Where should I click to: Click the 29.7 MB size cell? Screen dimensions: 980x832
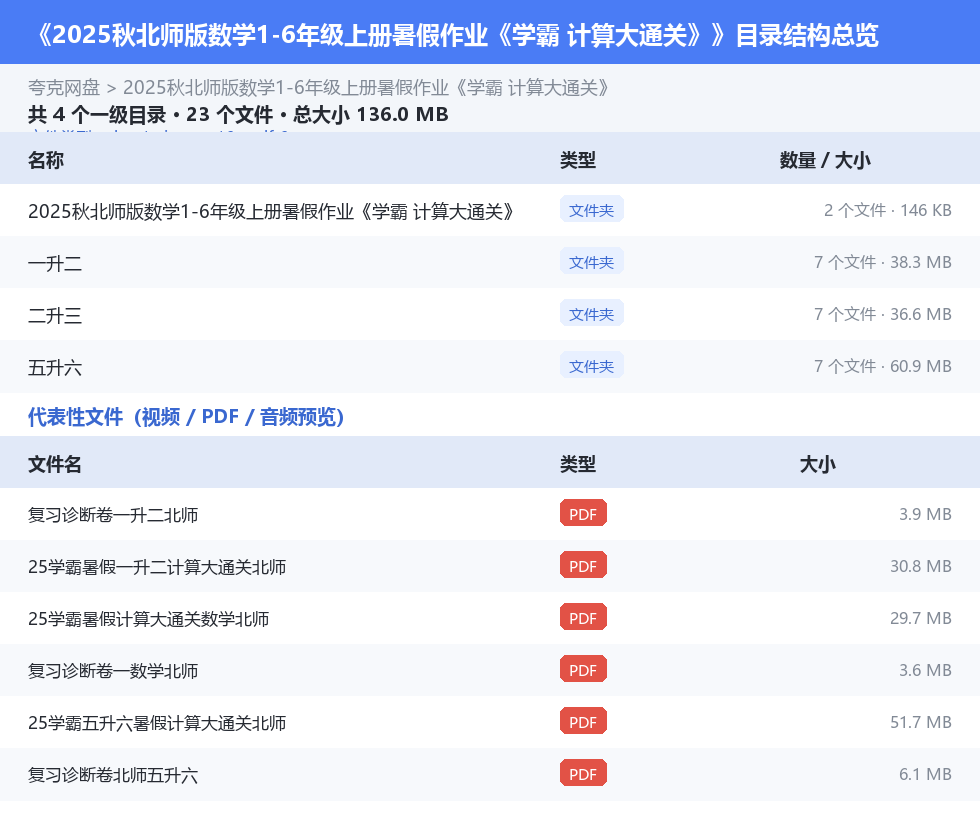point(921,618)
